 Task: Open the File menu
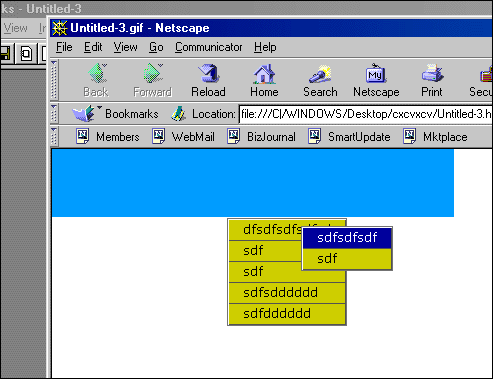point(64,47)
